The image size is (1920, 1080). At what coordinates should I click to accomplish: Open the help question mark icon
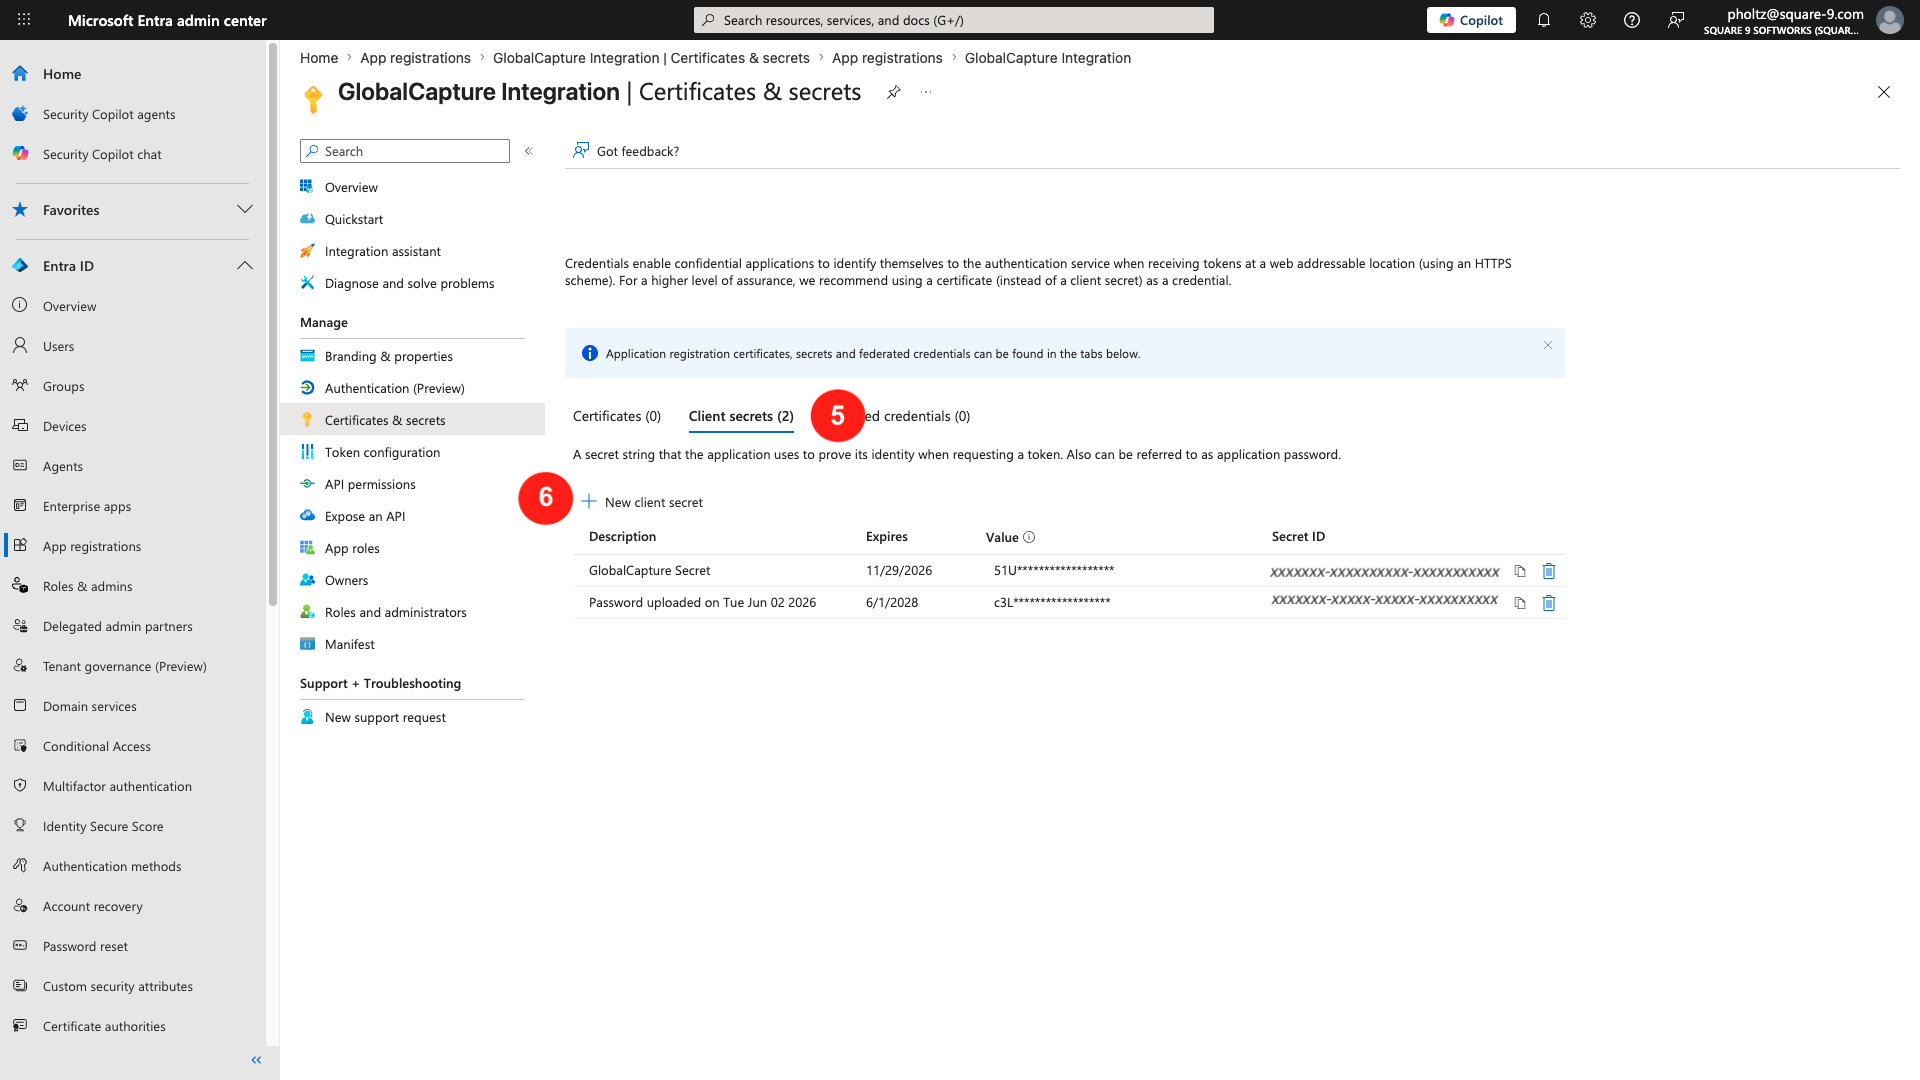tap(1632, 20)
